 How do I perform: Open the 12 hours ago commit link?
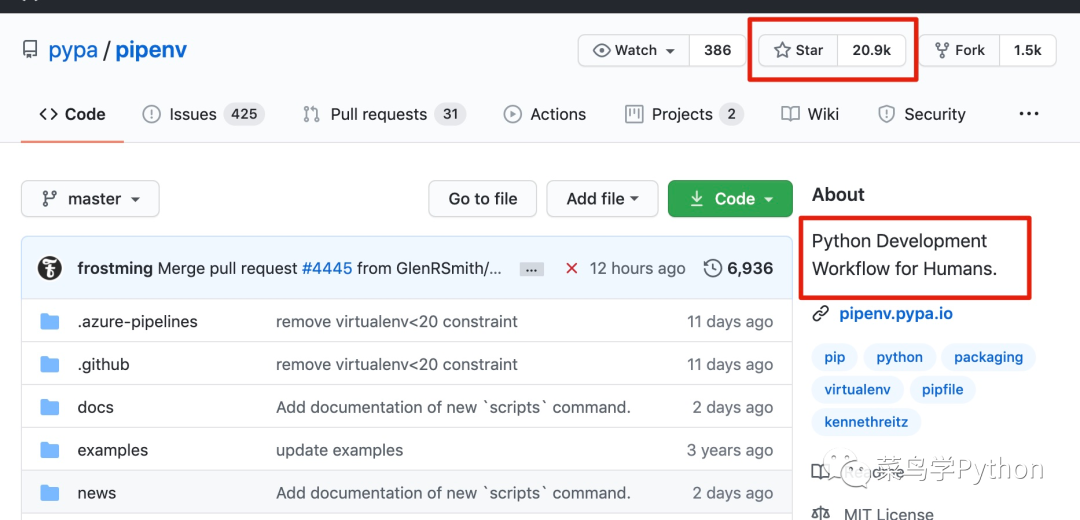(x=637, y=269)
